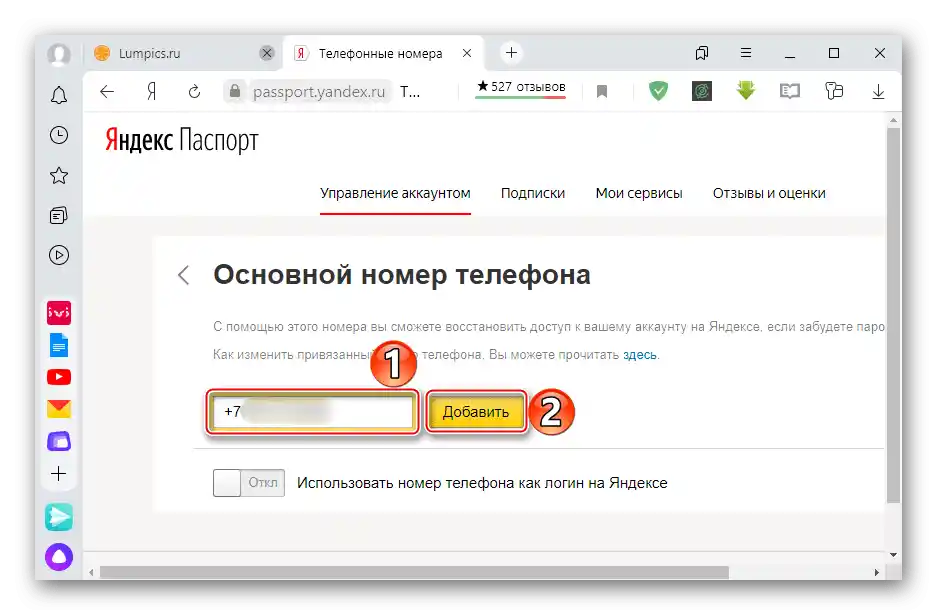Close the Телефонные номера tab
Screen dimensions: 937x615
pyautogui.click(x=467, y=53)
